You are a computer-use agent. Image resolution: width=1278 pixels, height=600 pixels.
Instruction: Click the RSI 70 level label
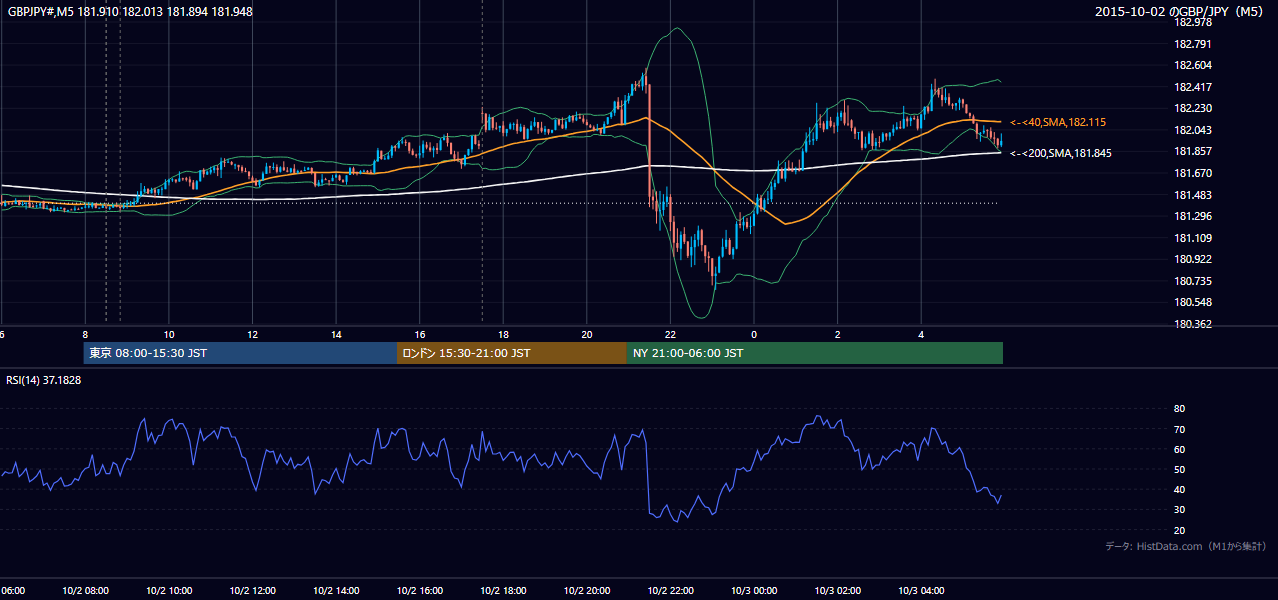[x=1179, y=429]
